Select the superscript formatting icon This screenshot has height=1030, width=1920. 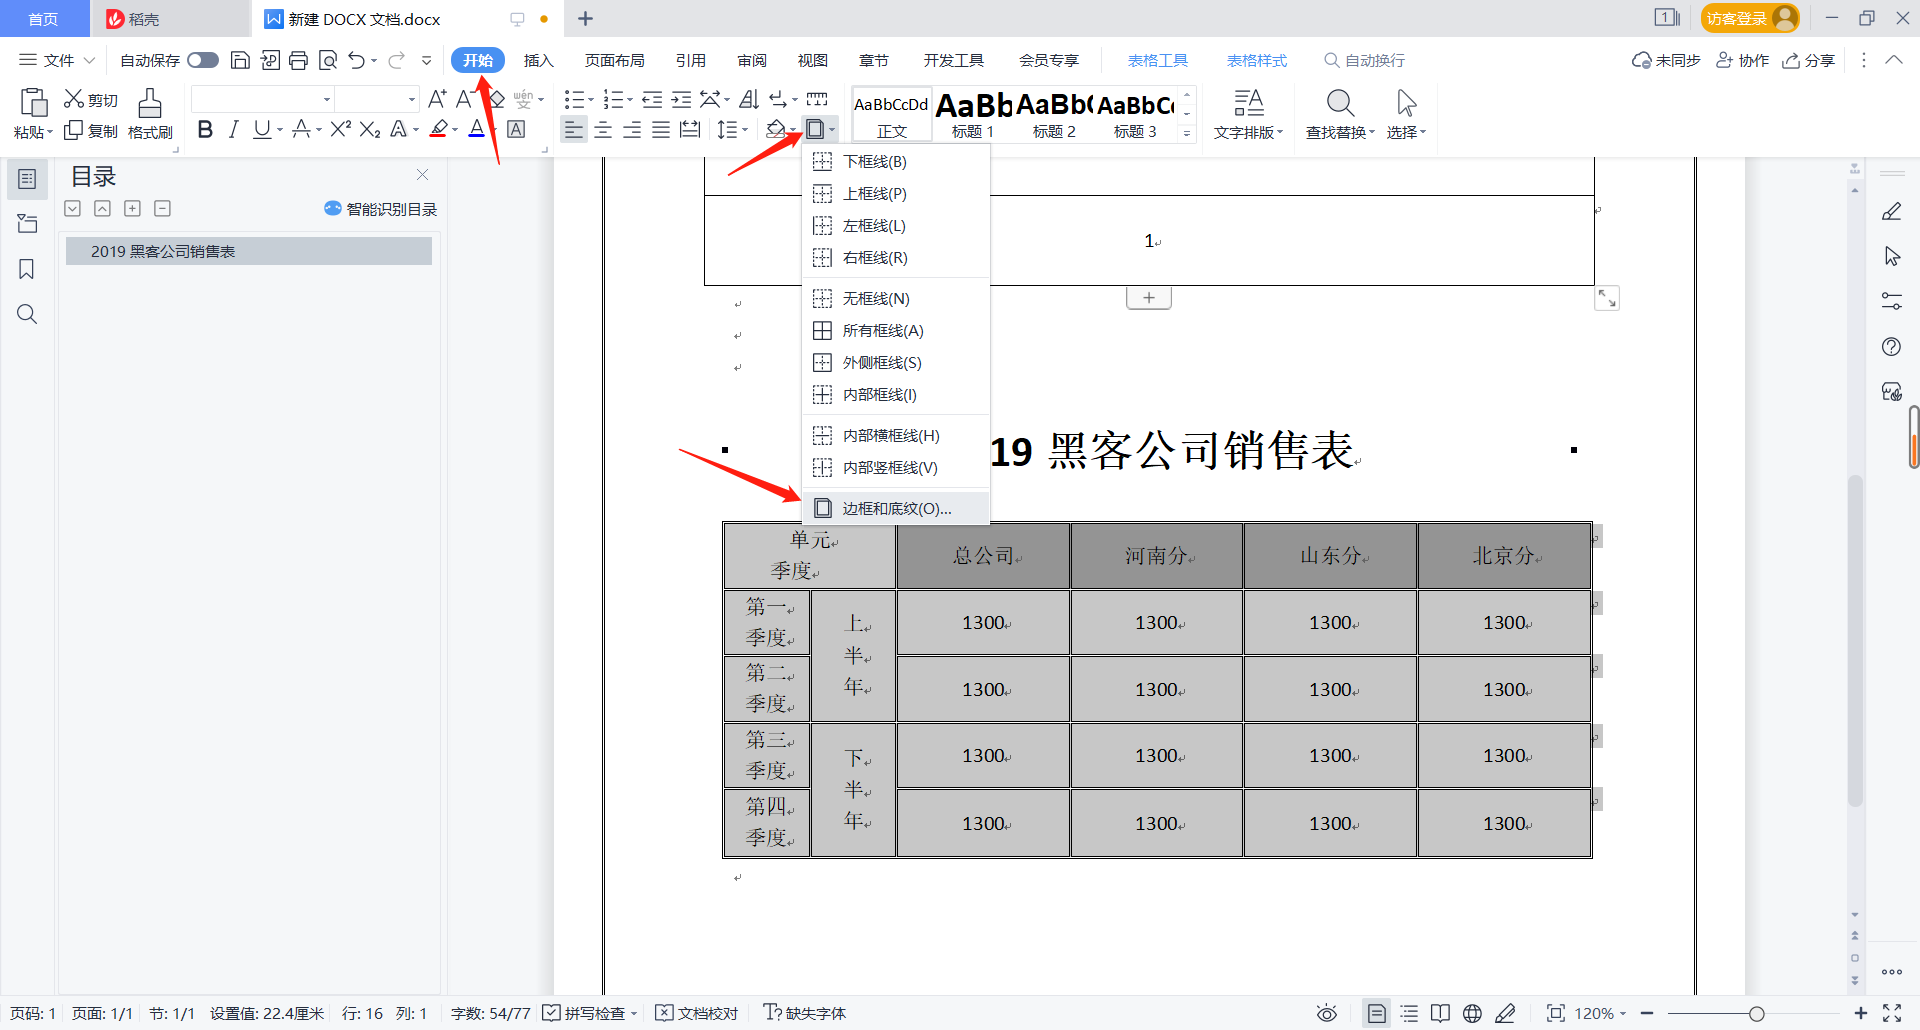pos(339,129)
